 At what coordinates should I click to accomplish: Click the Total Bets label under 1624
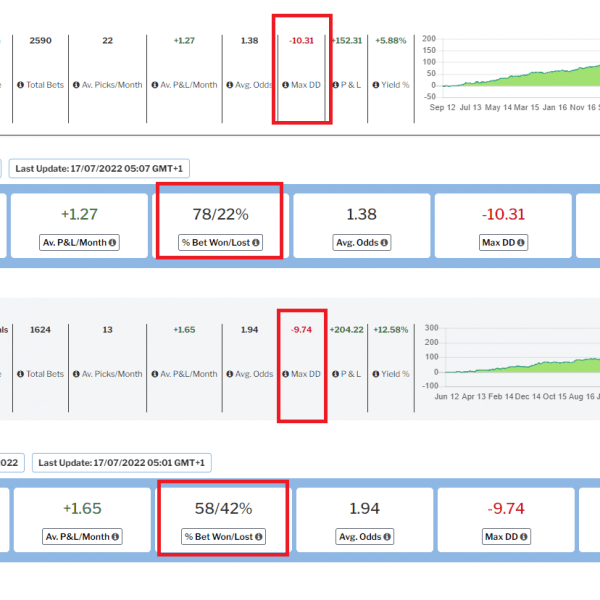tap(45, 374)
